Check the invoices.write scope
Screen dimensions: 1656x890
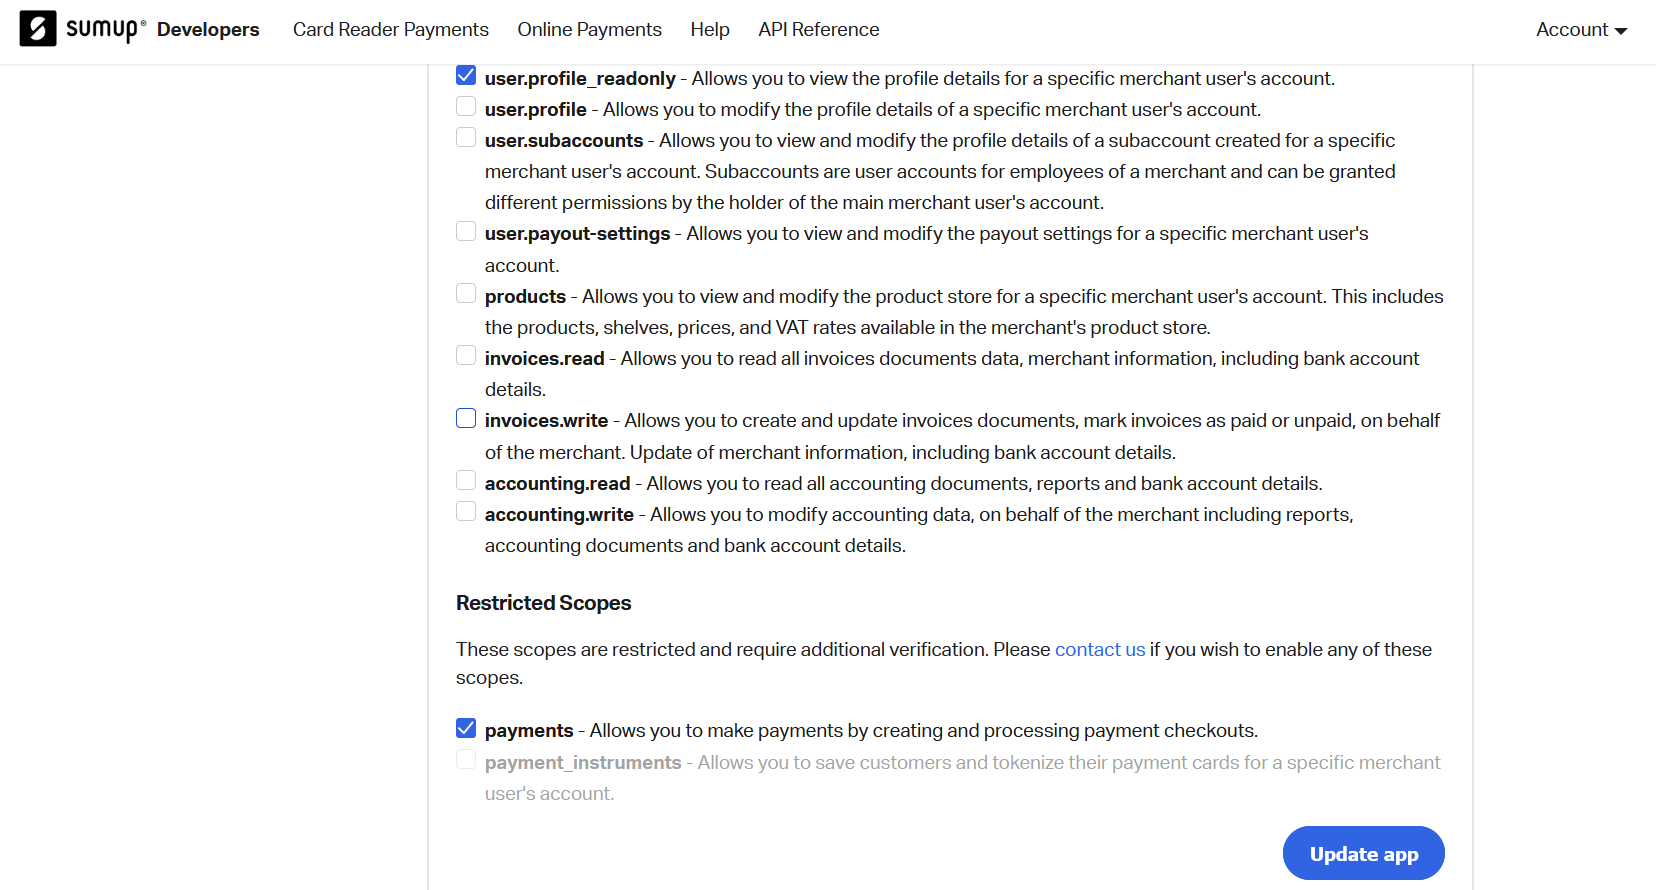click(x=466, y=418)
